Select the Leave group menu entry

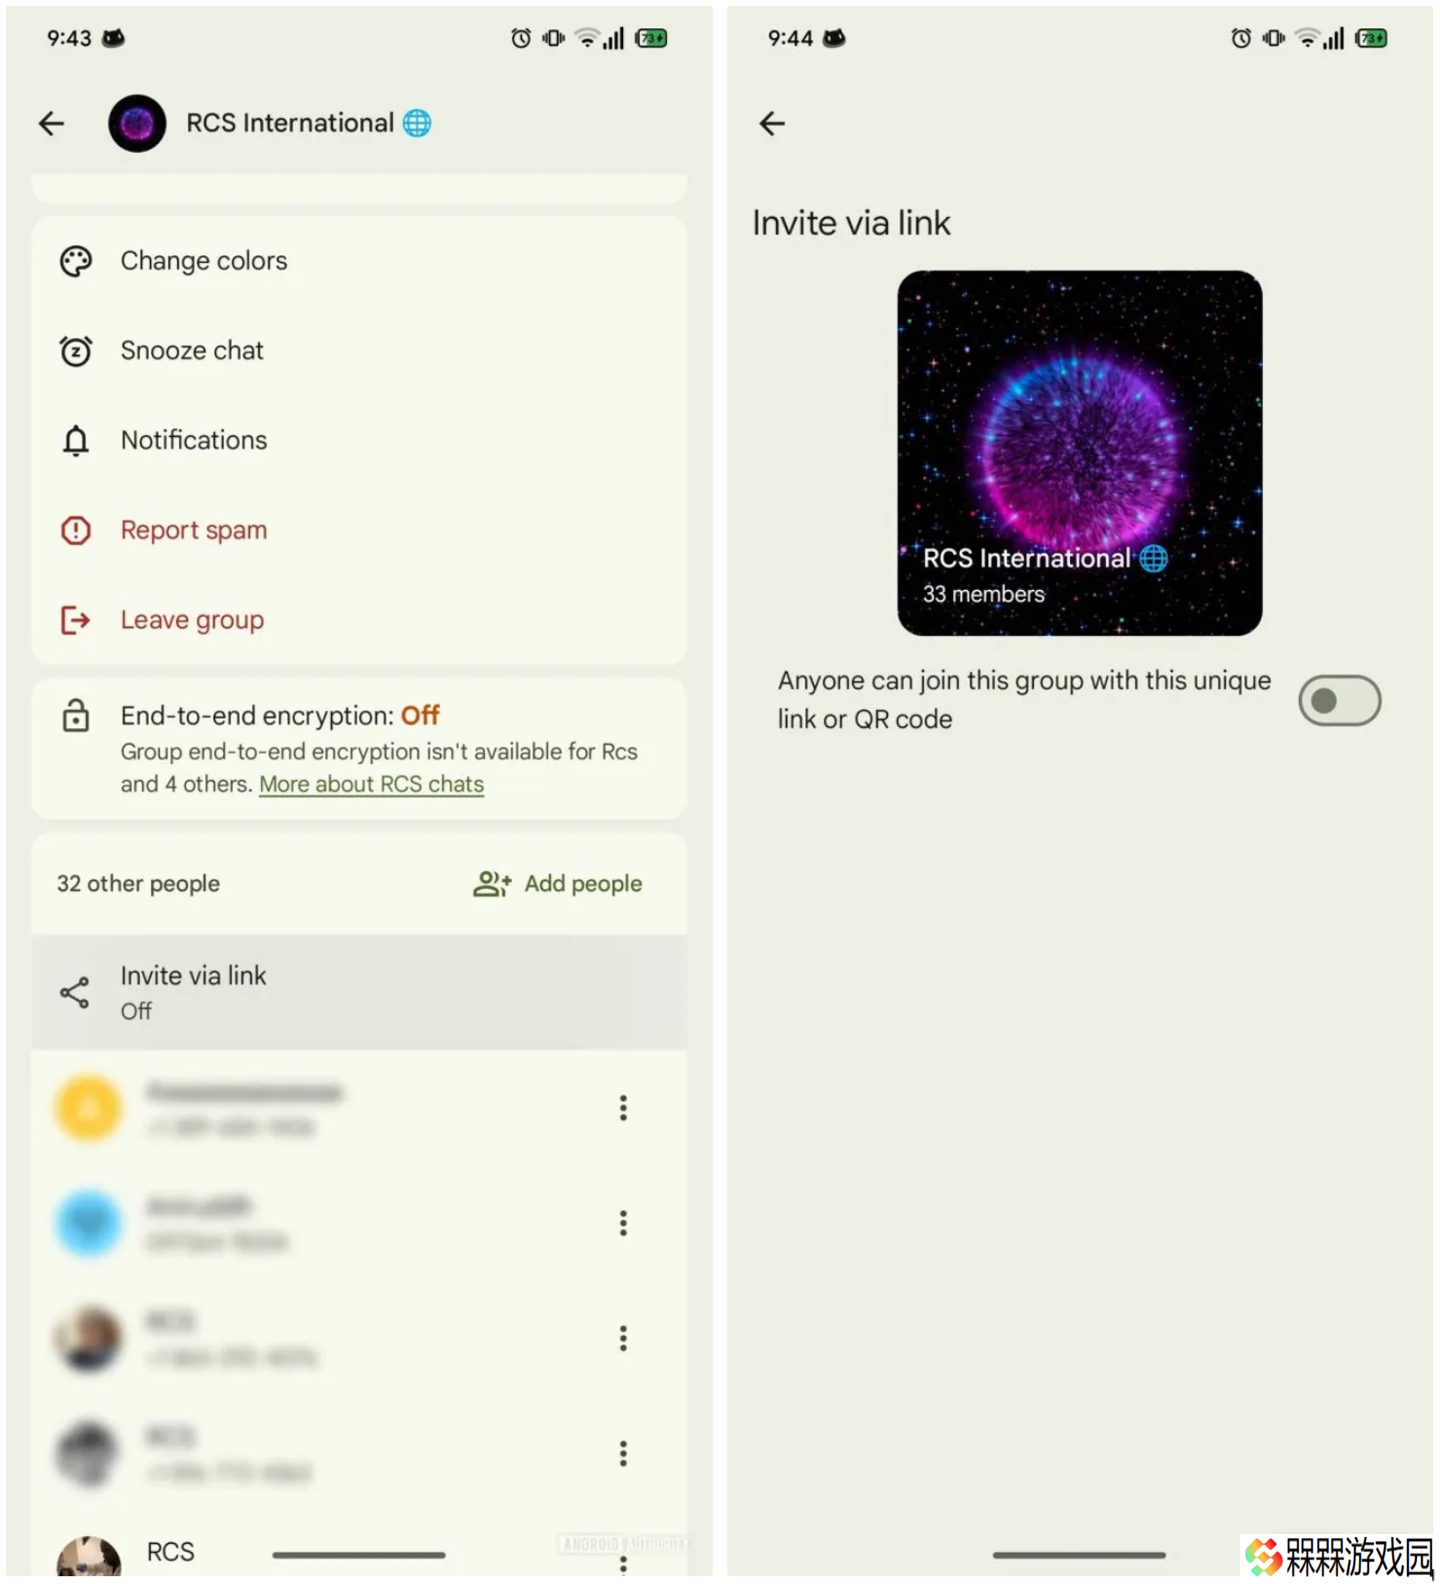(x=359, y=620)
